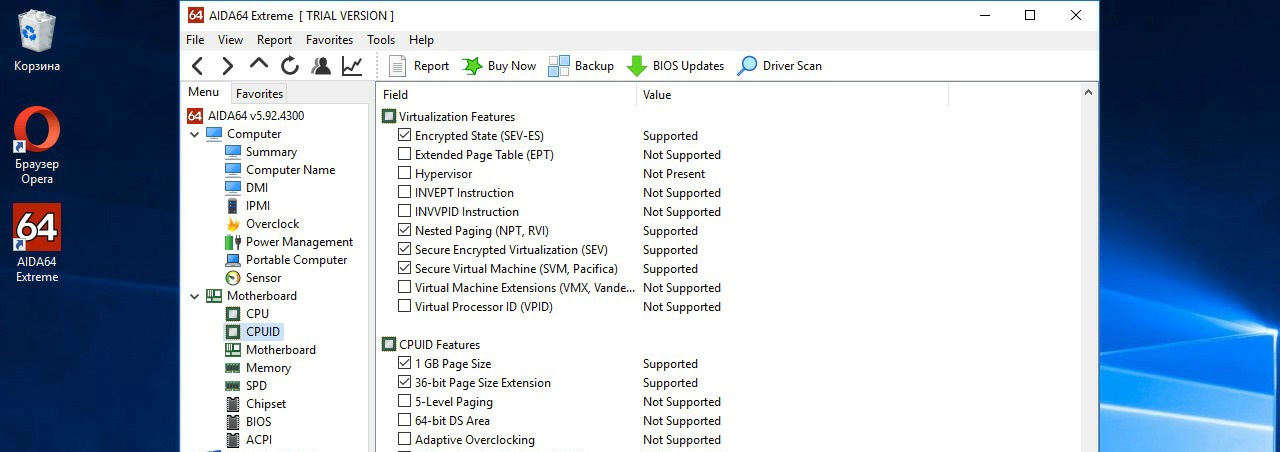Screen dimensions: 1280x452
Task: Click the Backup toolbar button
Action: 581,66
